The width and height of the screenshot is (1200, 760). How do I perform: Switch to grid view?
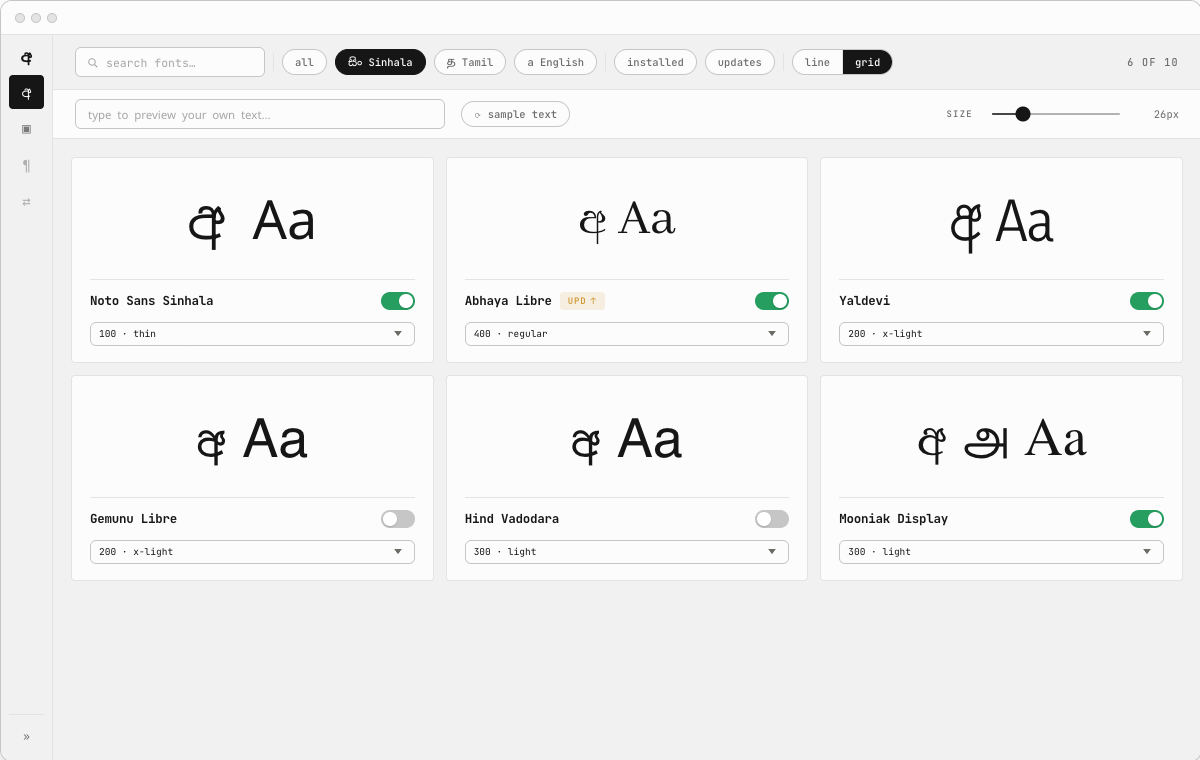tap(867, 62)
